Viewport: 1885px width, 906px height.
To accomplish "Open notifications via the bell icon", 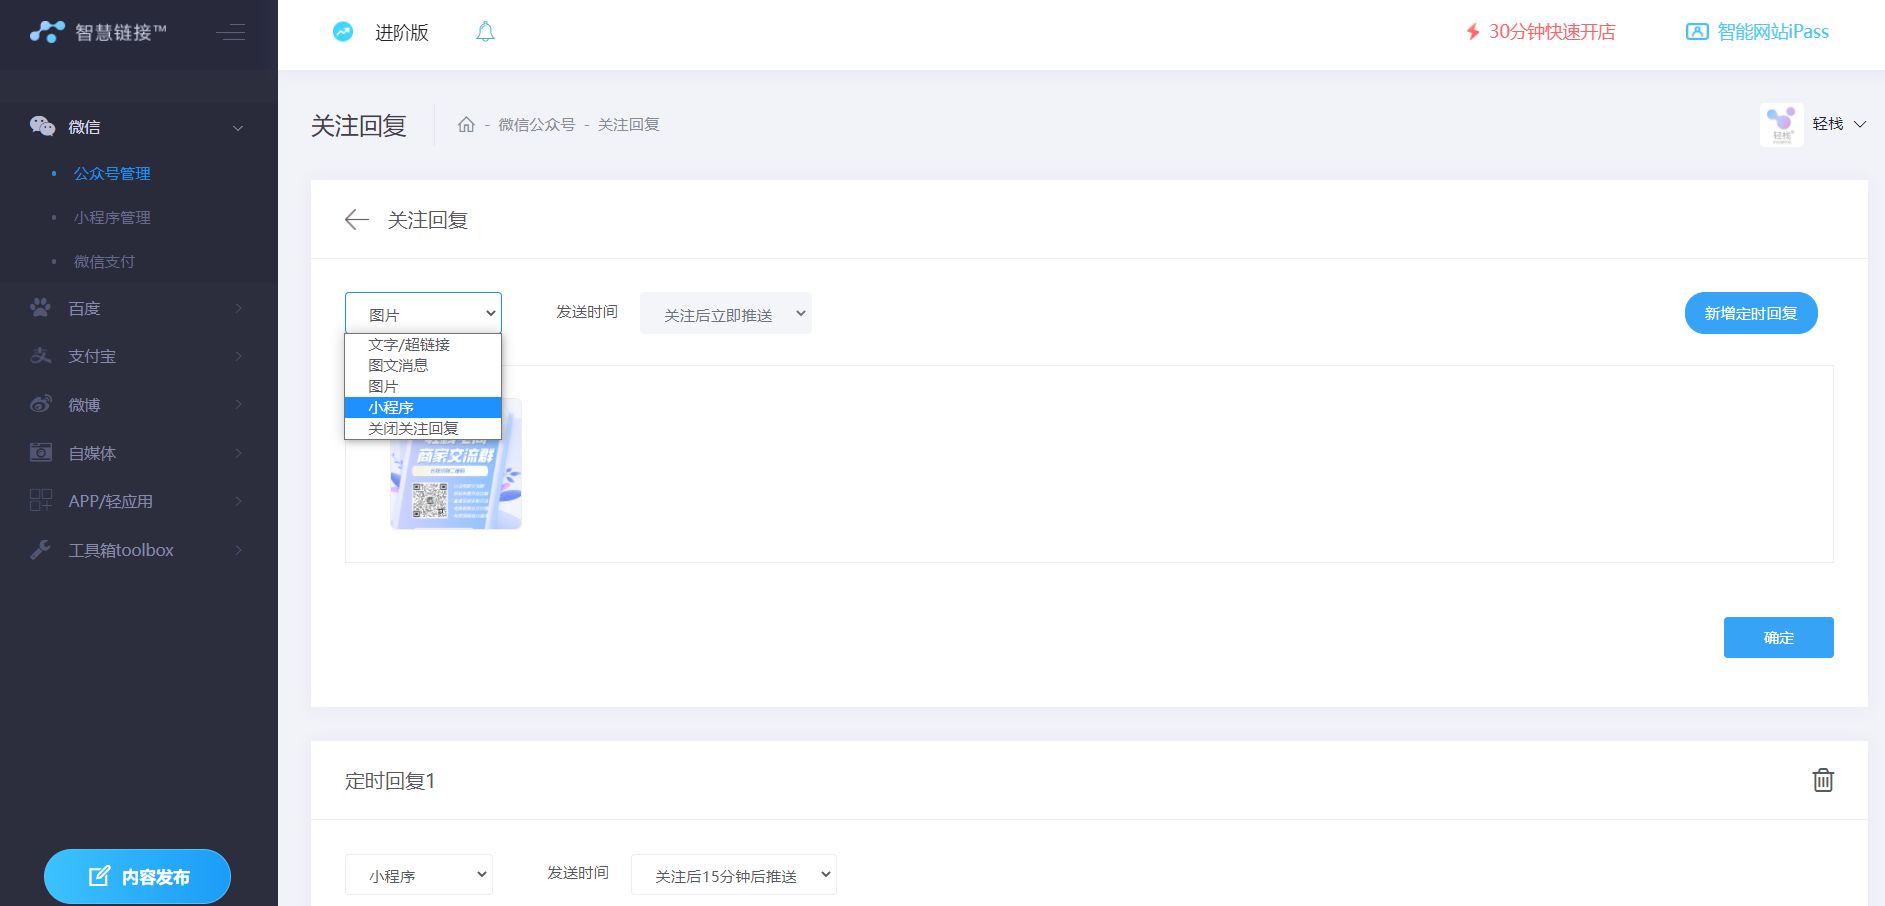I will click(485, 32).
